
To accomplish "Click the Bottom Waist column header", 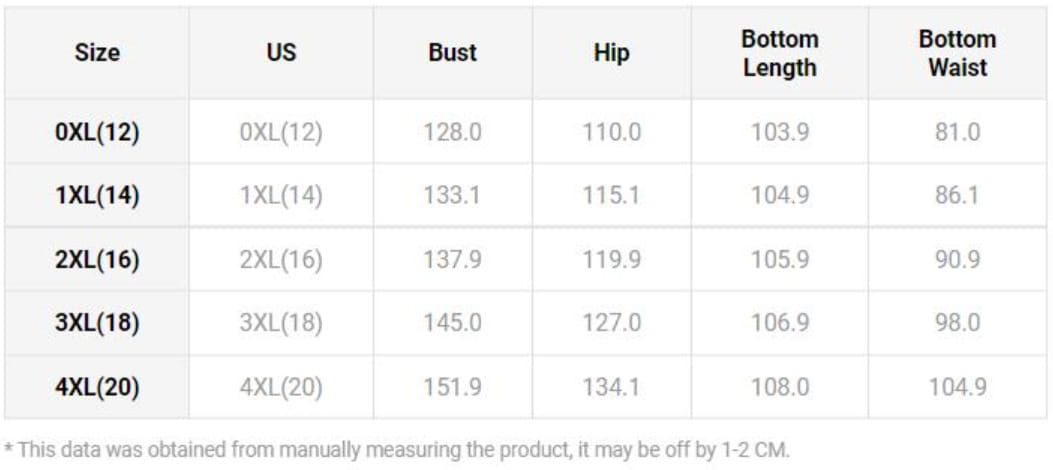I will pos(957,53).
